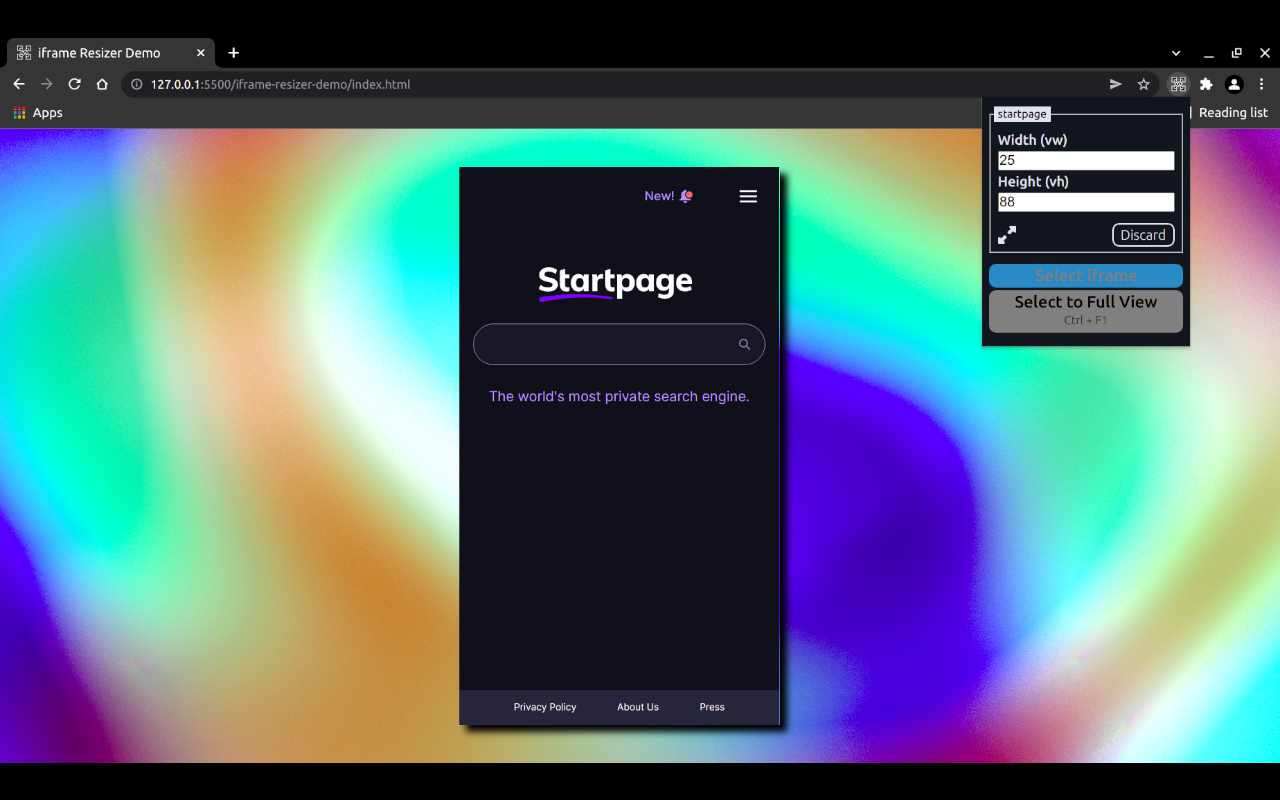The image size is (1280, 800).
Task: Open the Extensions puzzle icon
Action: tap(1206, 84)
